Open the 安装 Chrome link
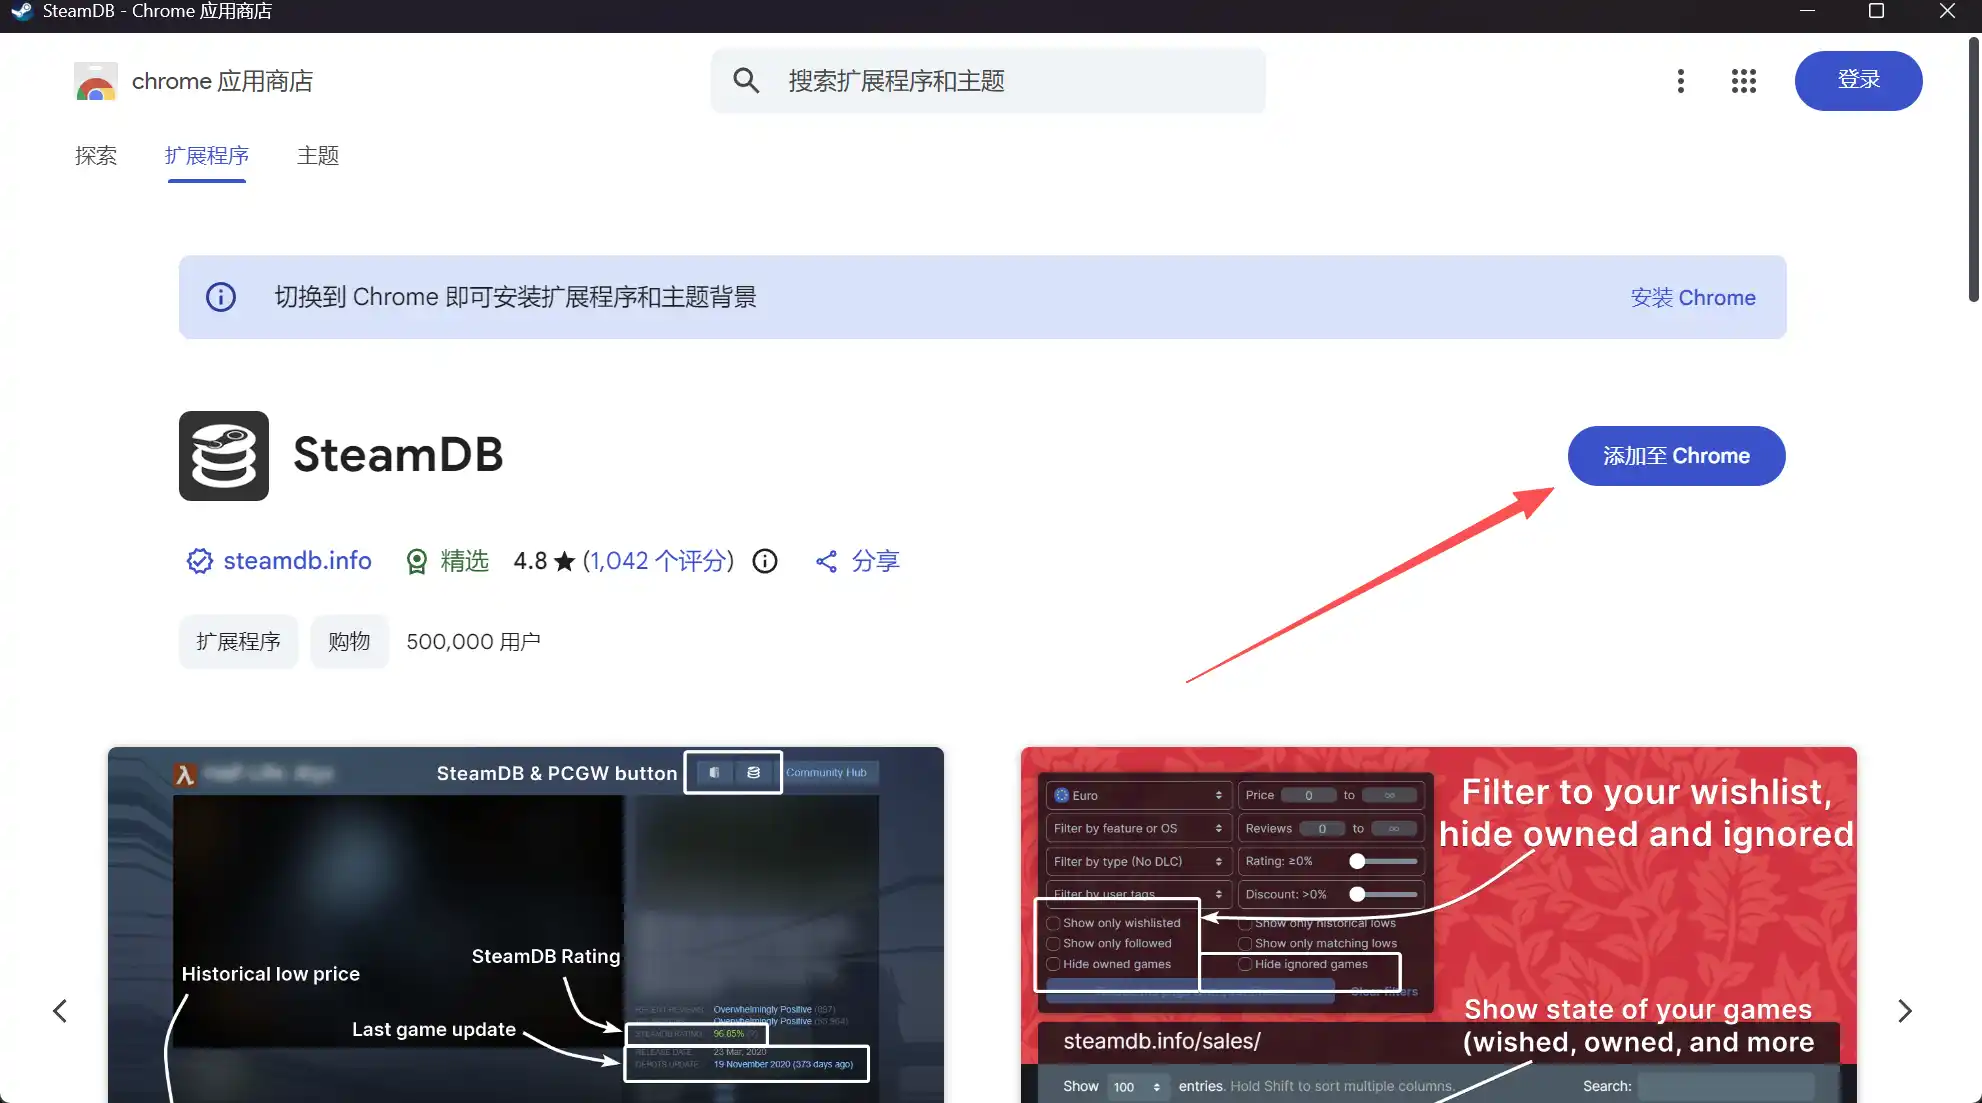 coord(1692,298)
